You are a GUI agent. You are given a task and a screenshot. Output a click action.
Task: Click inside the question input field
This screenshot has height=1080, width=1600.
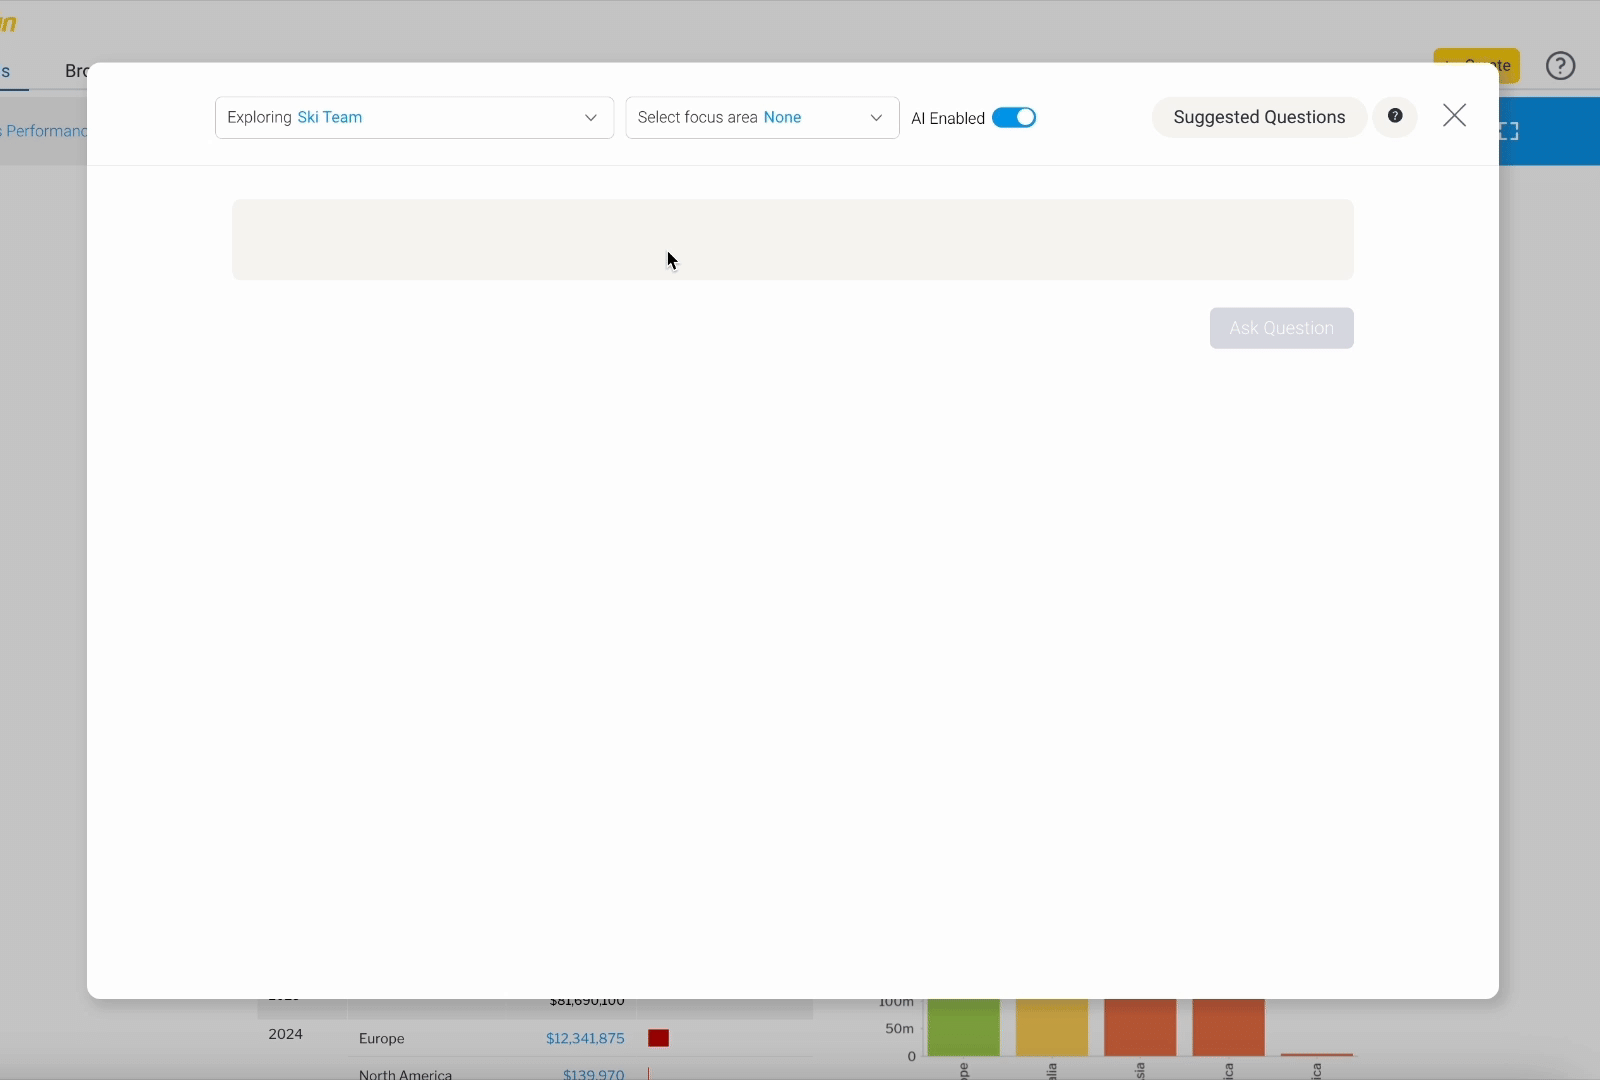[x=792, y=240]
